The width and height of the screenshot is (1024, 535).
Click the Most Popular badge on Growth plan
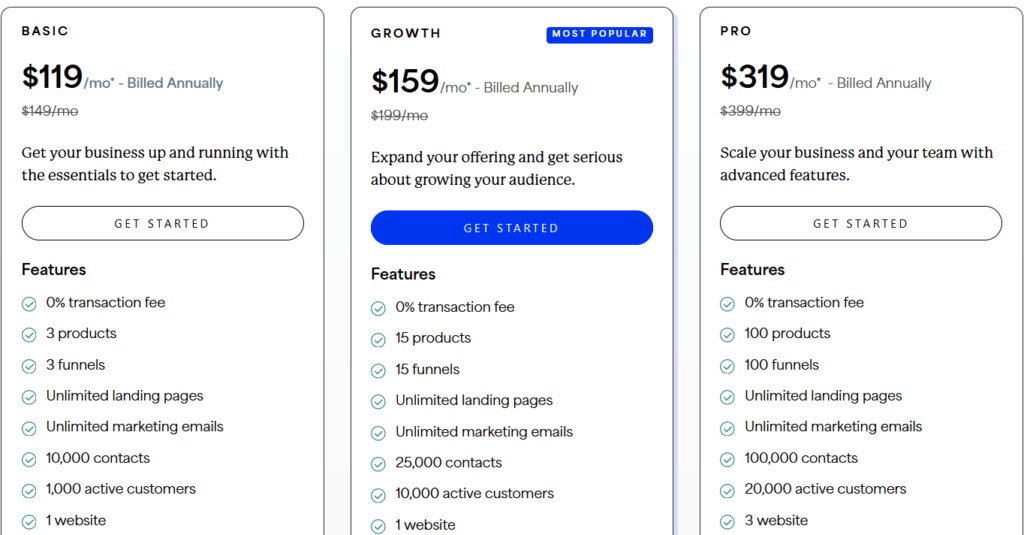[600, 34]
